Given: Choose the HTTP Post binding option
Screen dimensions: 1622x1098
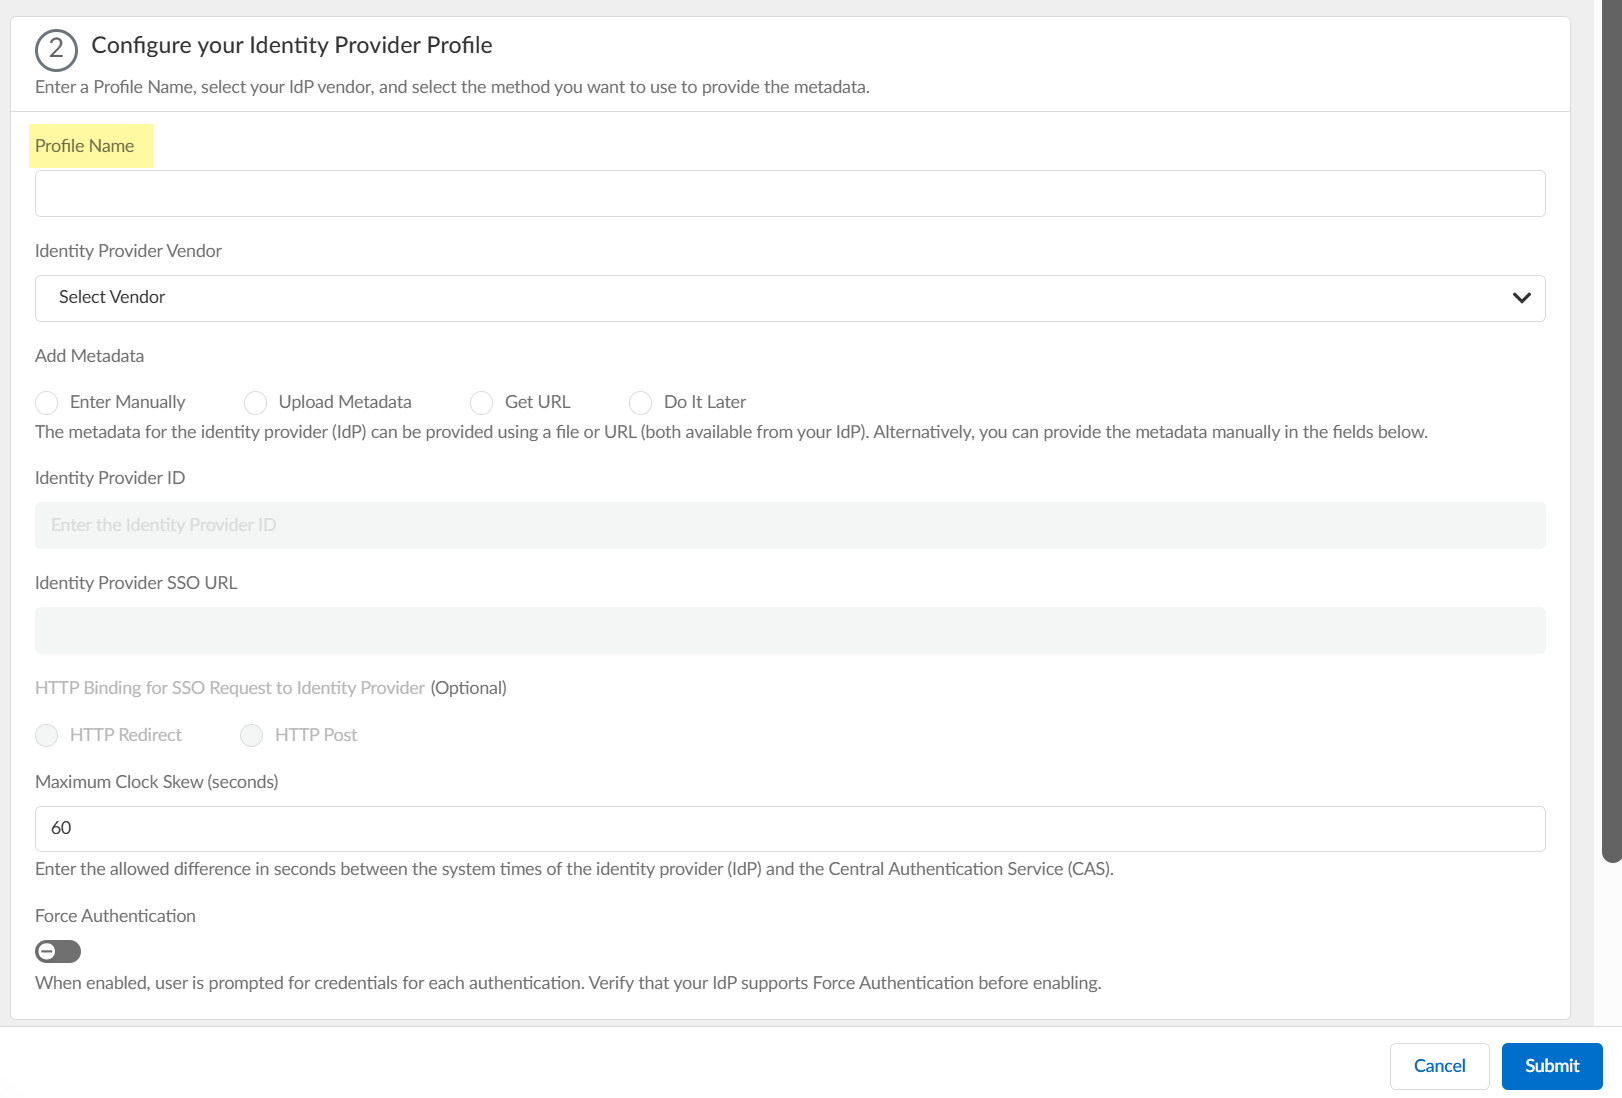Looking at the screenshot, I should (x=252, y=735).
